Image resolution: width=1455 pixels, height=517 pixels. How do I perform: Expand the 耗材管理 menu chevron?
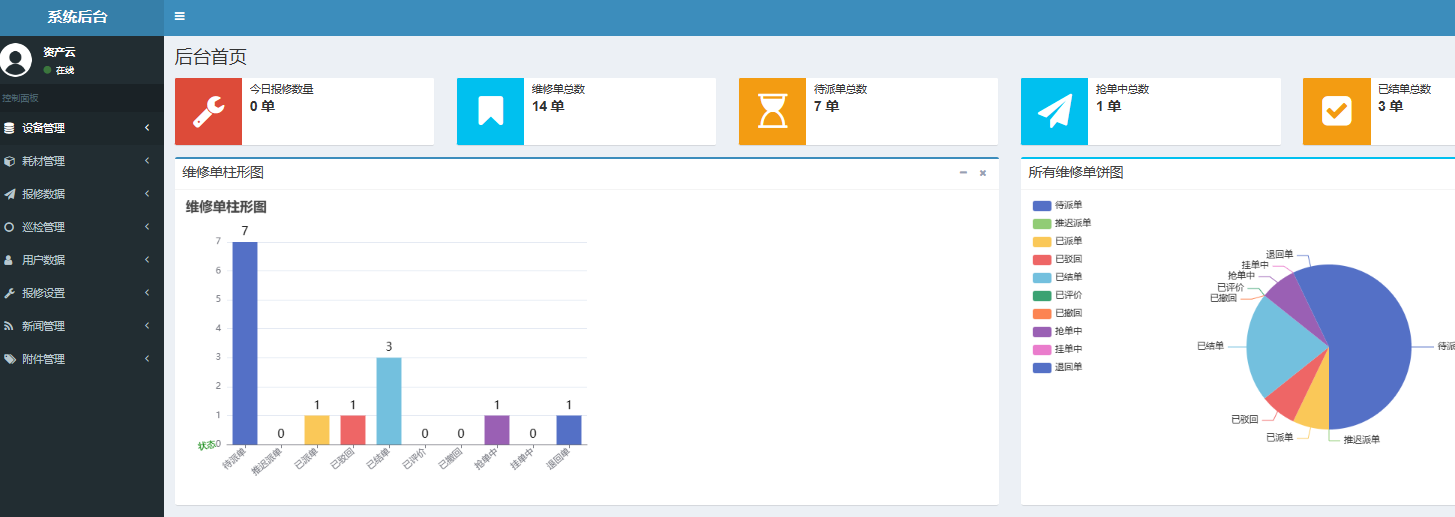click(147, 161)
